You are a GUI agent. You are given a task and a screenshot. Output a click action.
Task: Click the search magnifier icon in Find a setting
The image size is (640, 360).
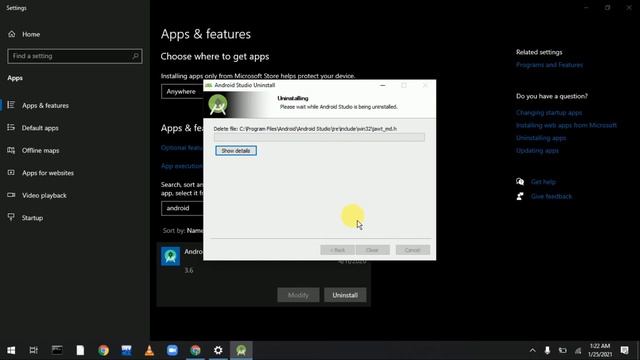coord(135,56)
